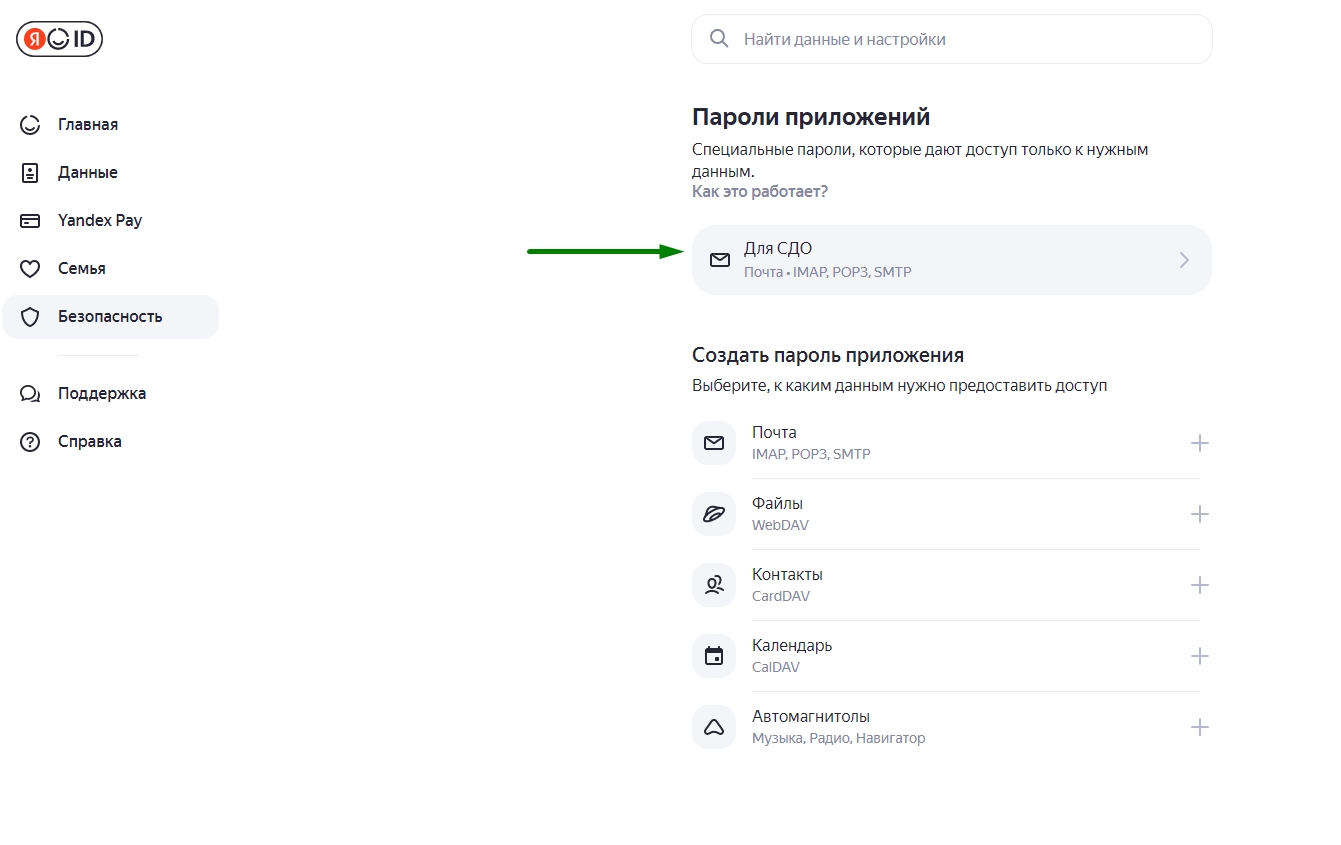Open Данные in the sidebar

(110, 173)
